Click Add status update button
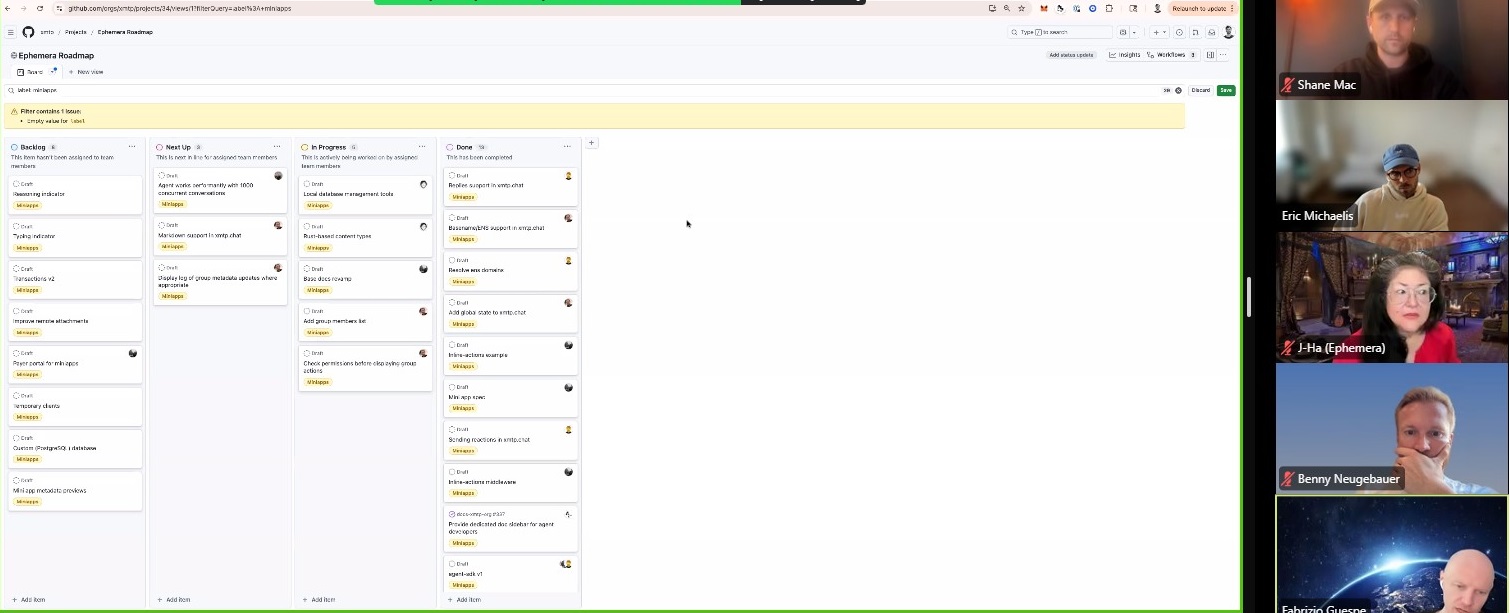The height and width of the screenshot is (613, 1510). pyautogui.click(x=1071, y=55)
